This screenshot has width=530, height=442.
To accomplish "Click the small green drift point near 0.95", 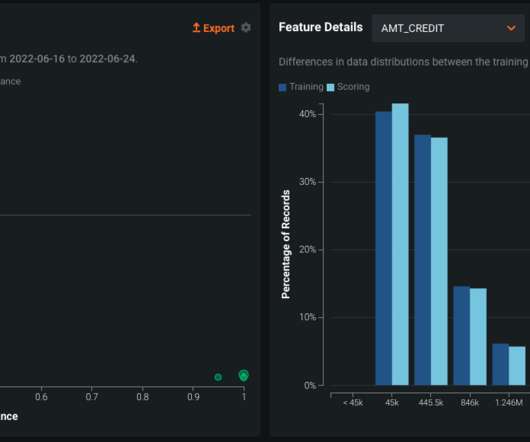I will pyautogui.click(x=218, y=377).
